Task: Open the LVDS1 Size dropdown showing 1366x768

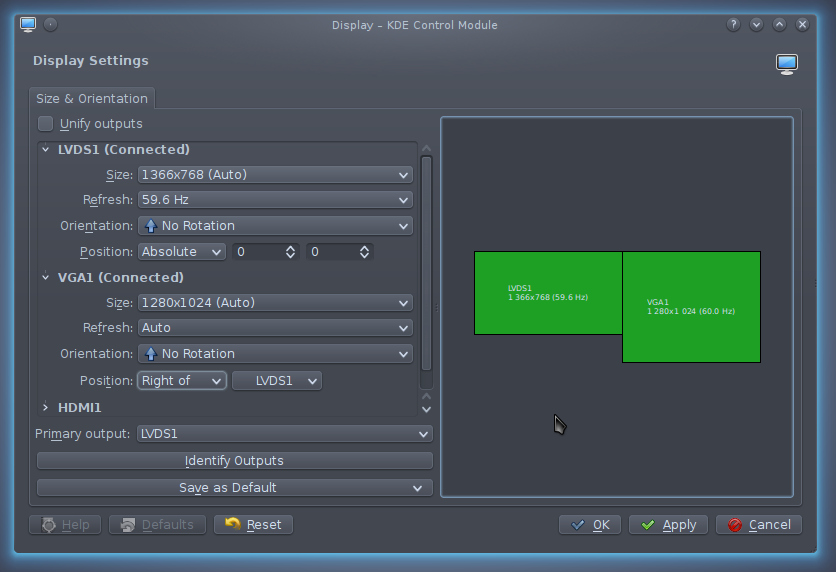Action: [x=275, y=175]
